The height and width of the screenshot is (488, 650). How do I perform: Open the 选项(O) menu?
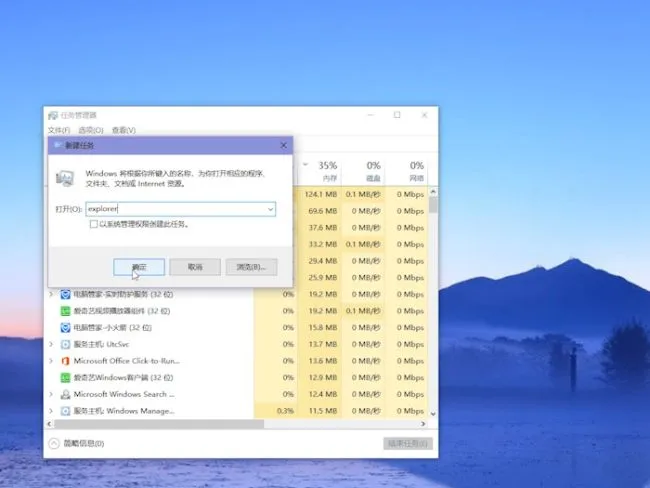91,130
